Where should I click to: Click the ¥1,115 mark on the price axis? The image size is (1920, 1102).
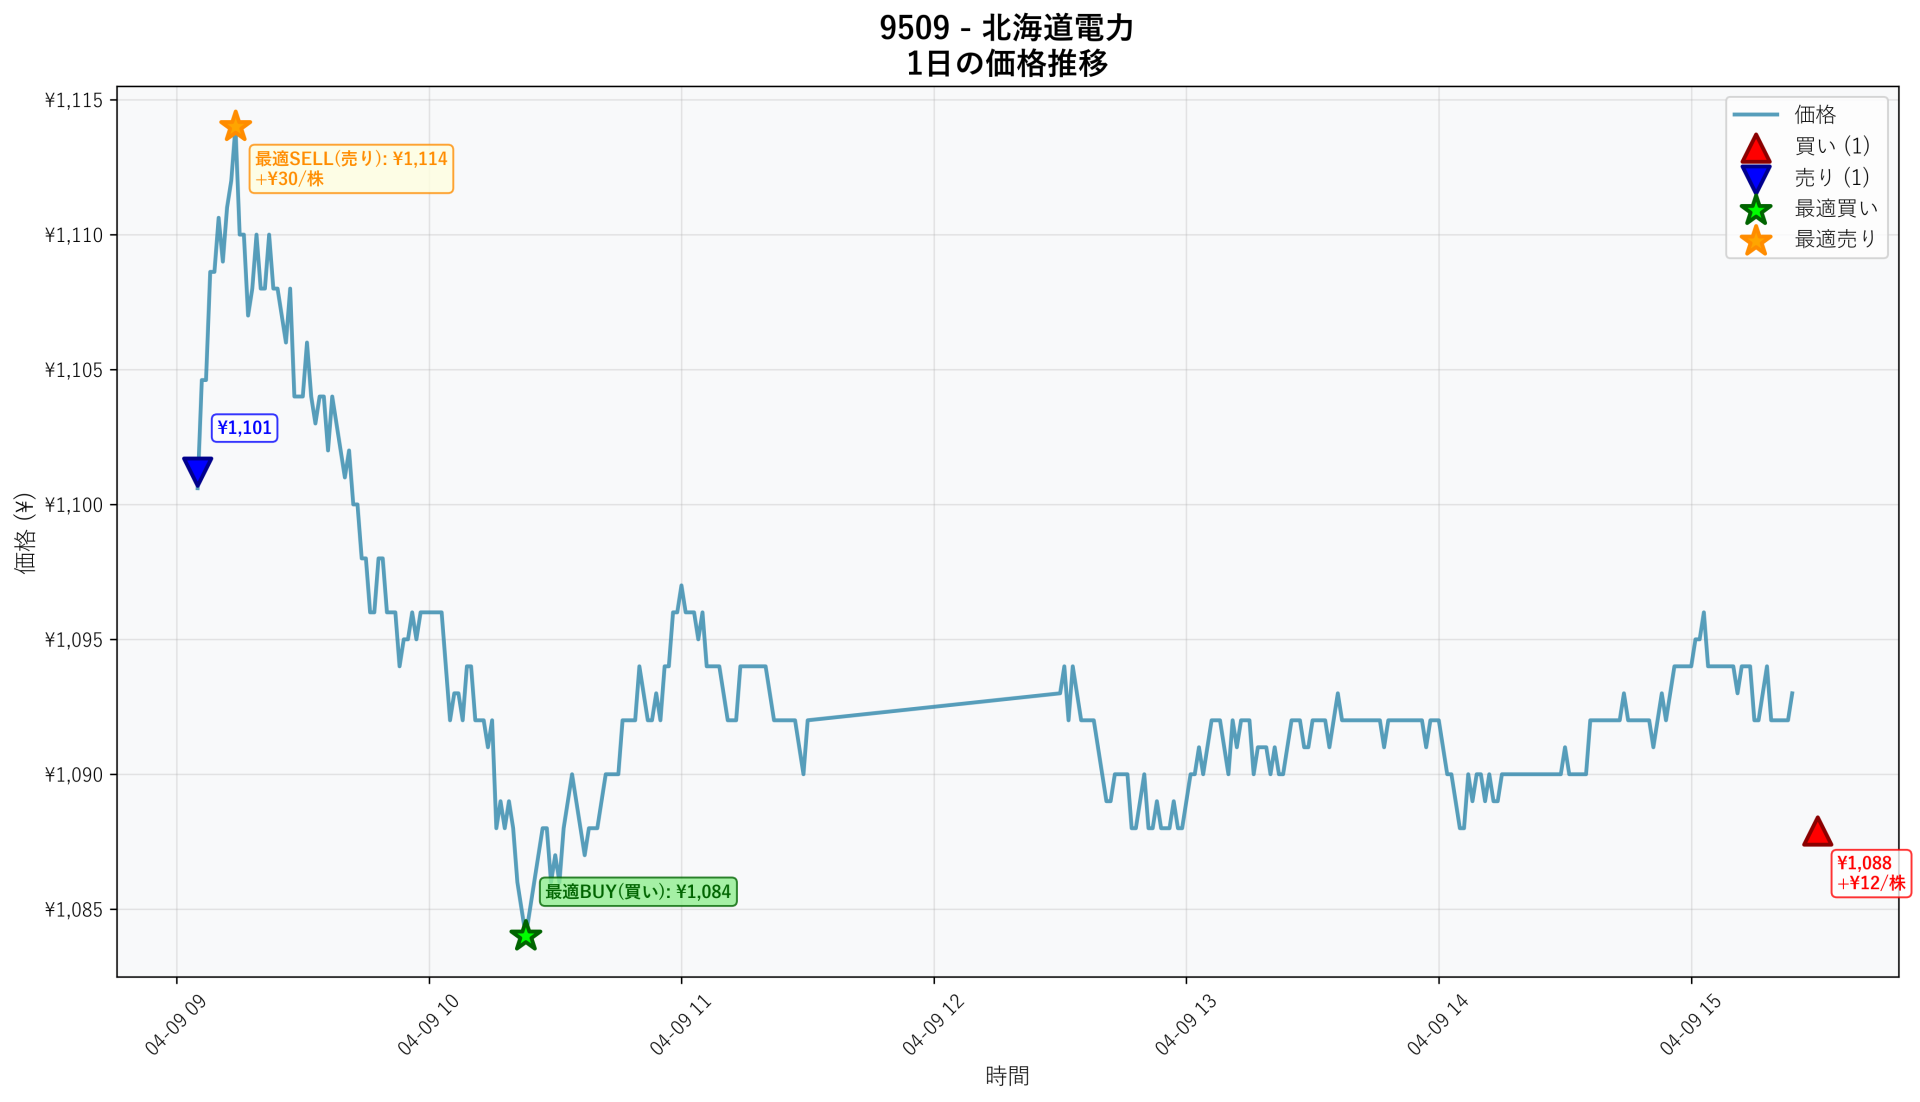click(x=71, y=99)
